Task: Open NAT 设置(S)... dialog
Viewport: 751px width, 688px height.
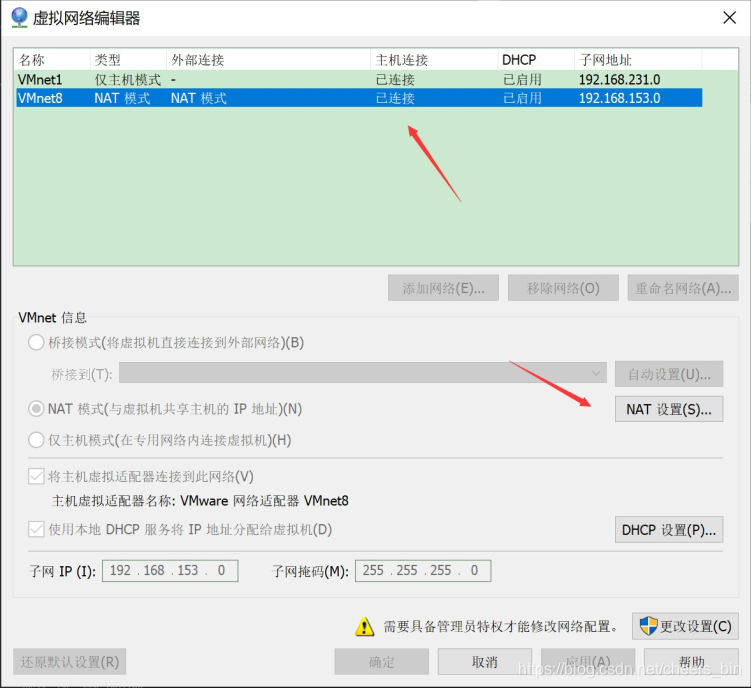Action: click(x=669, y=409)
